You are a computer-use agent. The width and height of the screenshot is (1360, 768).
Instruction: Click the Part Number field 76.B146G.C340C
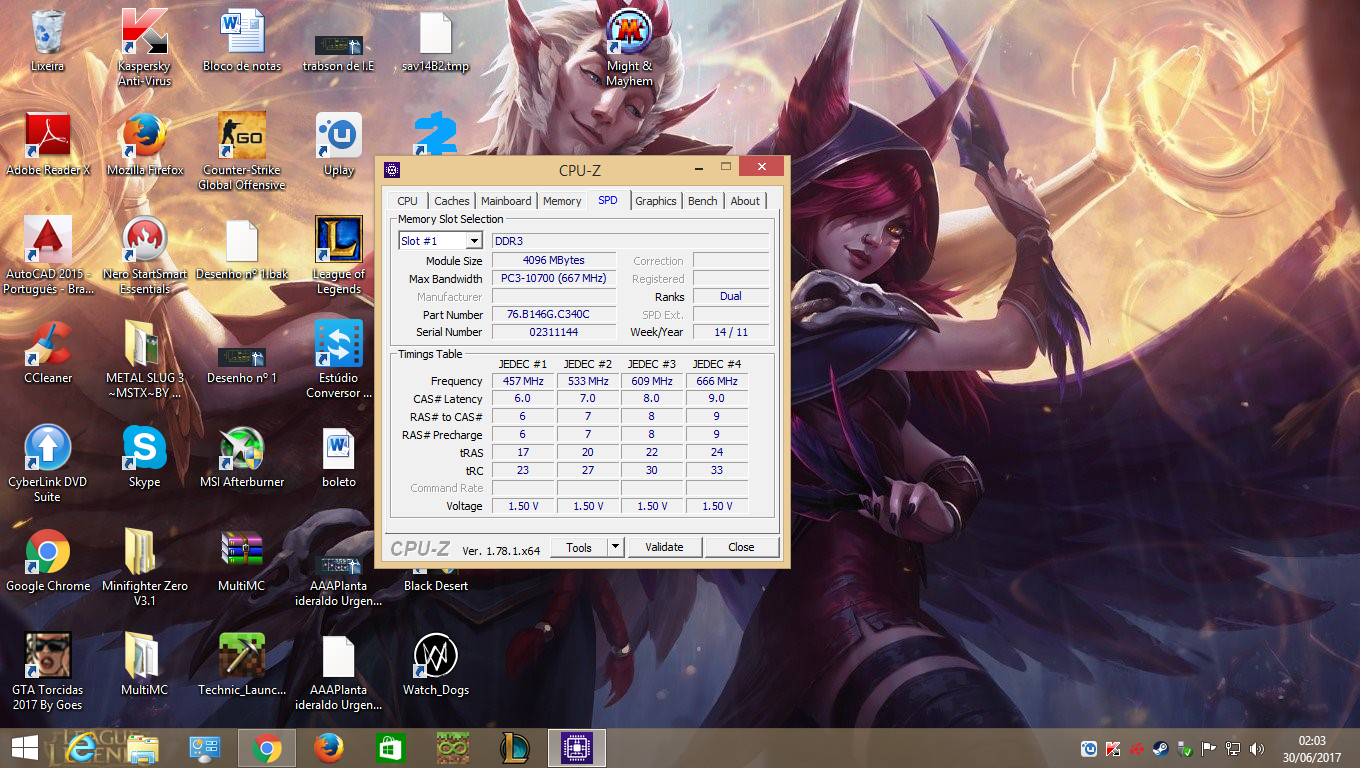point(554,314)
